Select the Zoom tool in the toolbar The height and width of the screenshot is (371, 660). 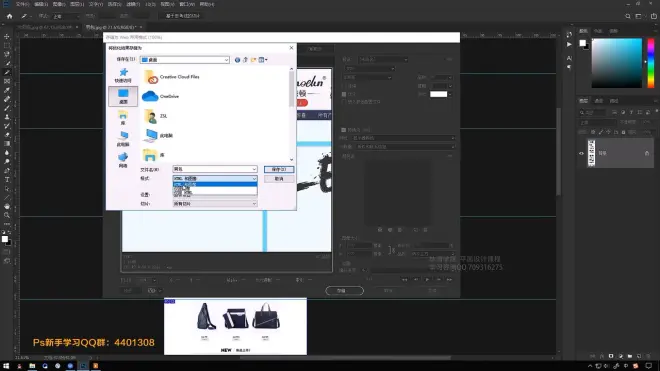[7, 215]
